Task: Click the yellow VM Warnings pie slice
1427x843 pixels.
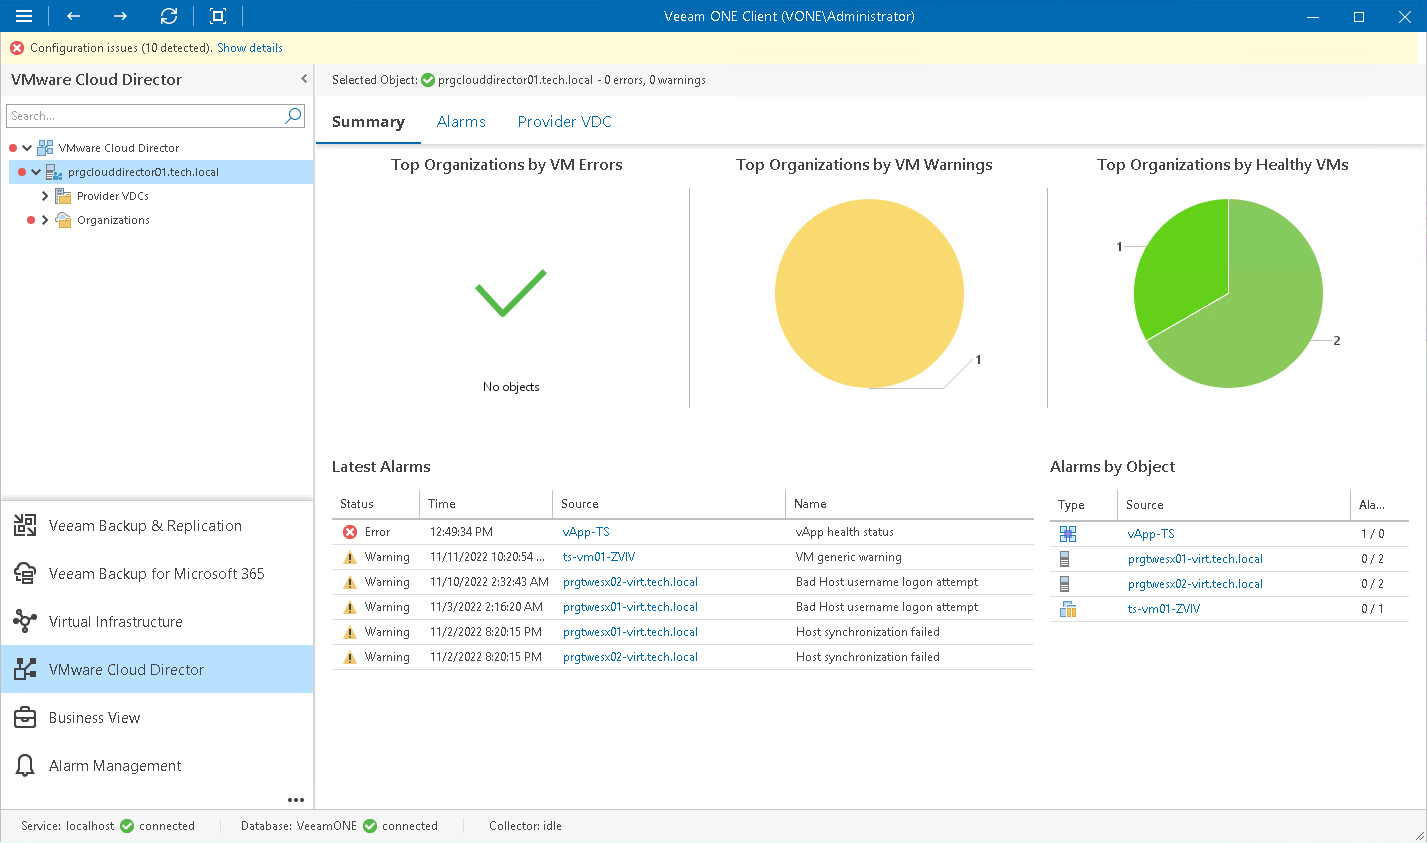Action: point(868,293)
